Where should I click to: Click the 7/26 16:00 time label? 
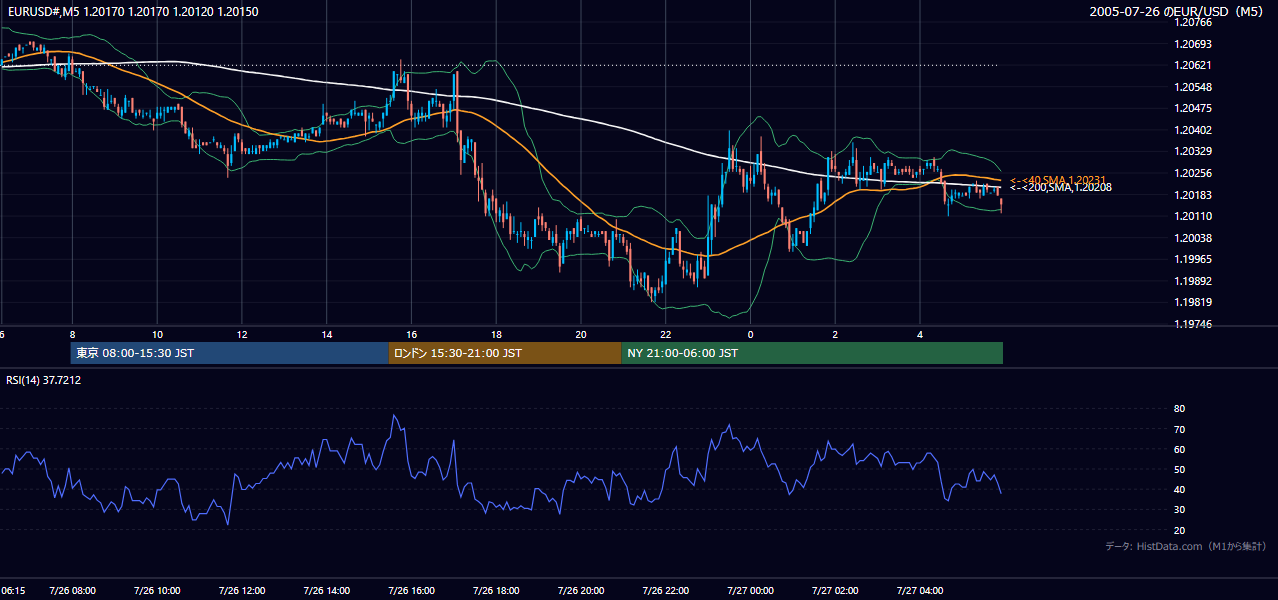coord(412,591)
